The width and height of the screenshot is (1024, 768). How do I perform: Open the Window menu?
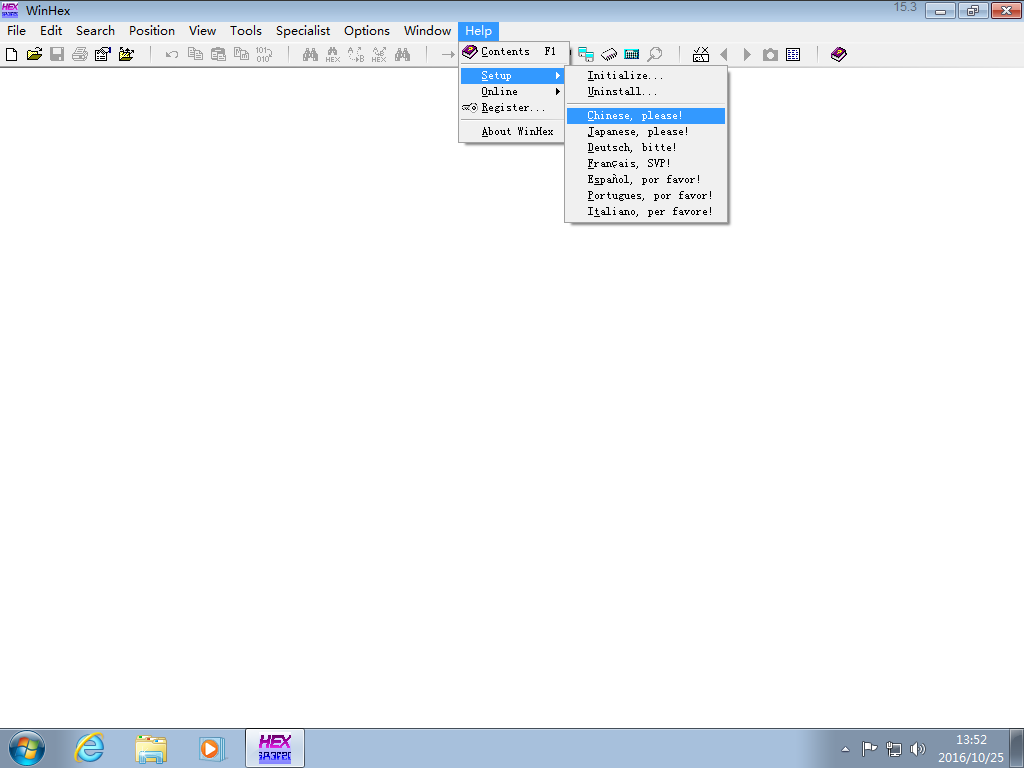coord(427,31)
